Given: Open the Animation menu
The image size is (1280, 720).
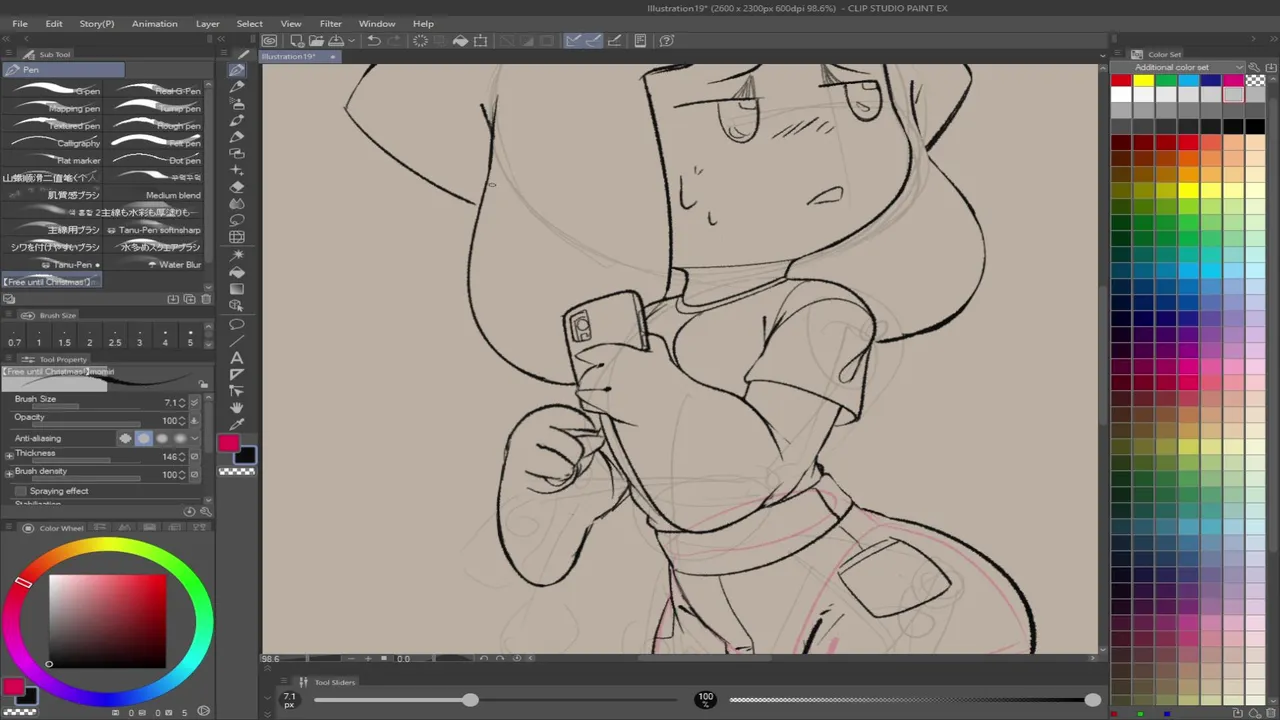Looking at the screenshot, I should pos(155,23).
